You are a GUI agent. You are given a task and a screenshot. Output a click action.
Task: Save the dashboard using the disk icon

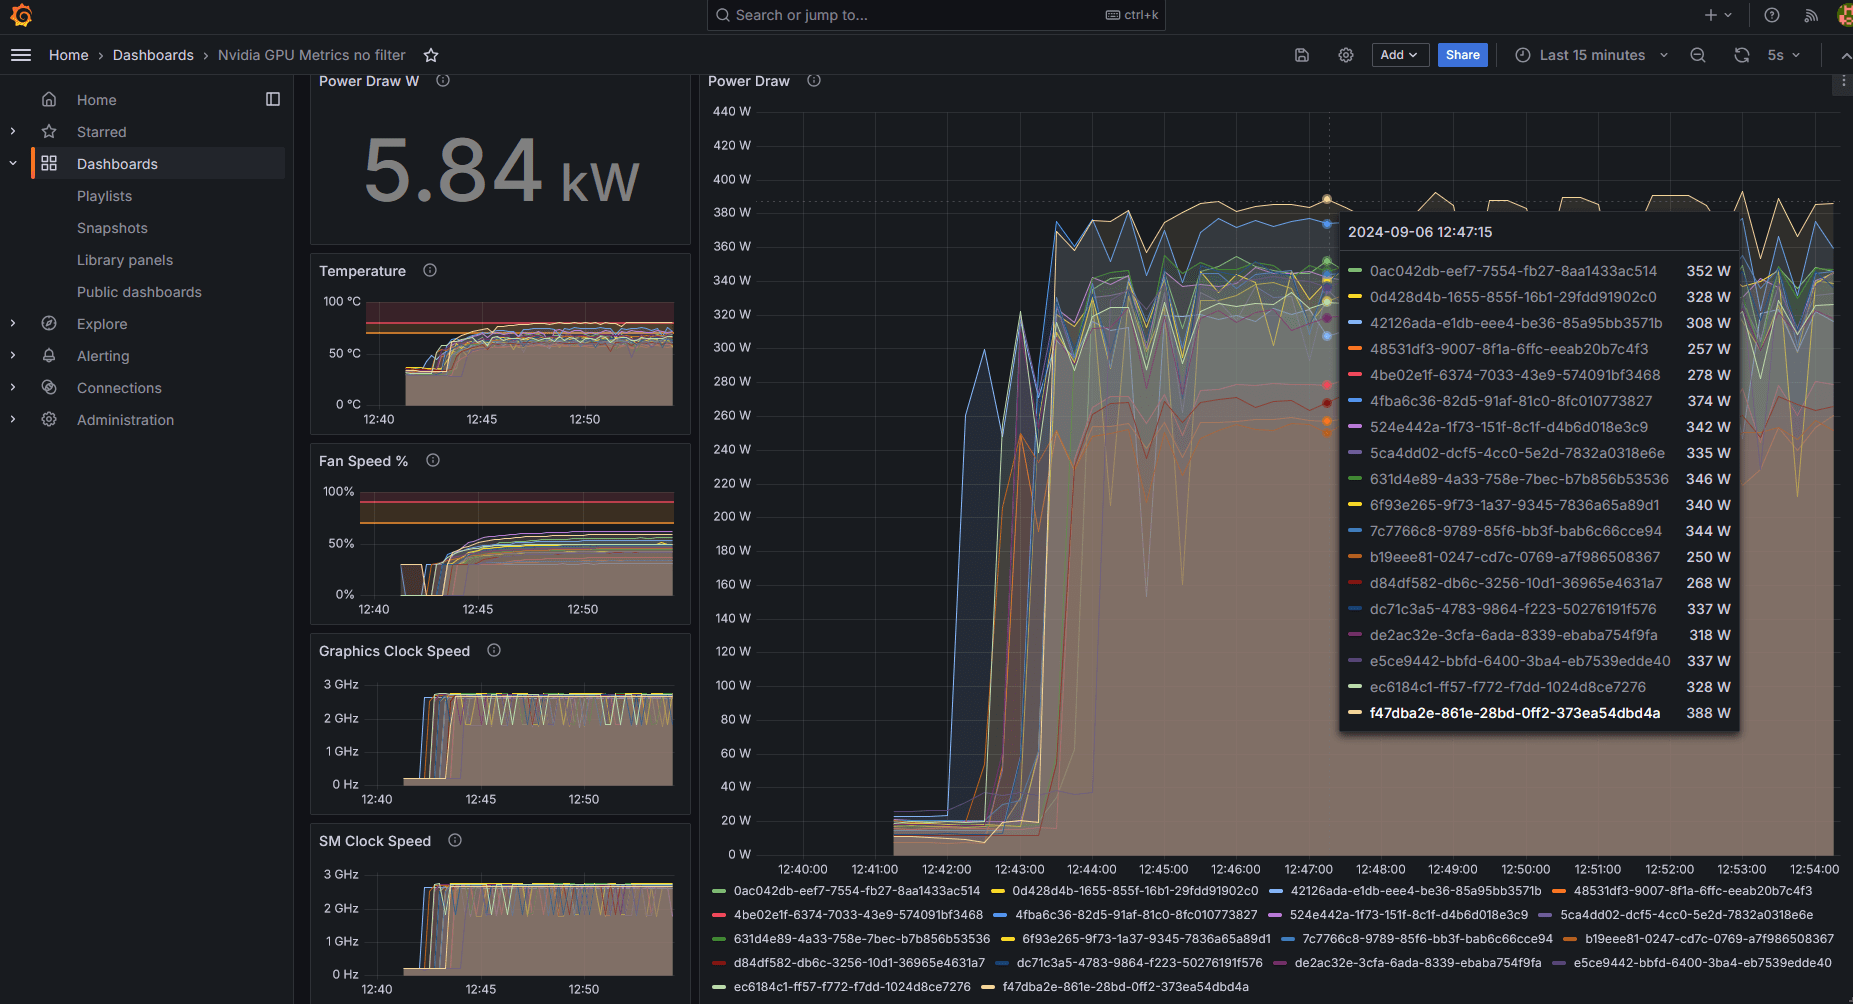pos(1302,55)
